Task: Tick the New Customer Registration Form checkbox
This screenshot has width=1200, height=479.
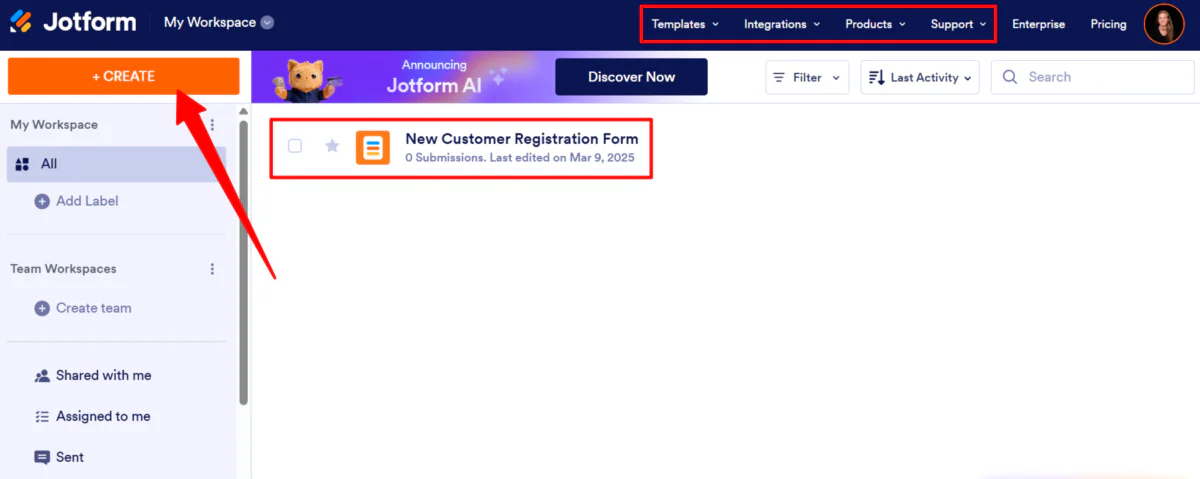Action: click(295, 146)
